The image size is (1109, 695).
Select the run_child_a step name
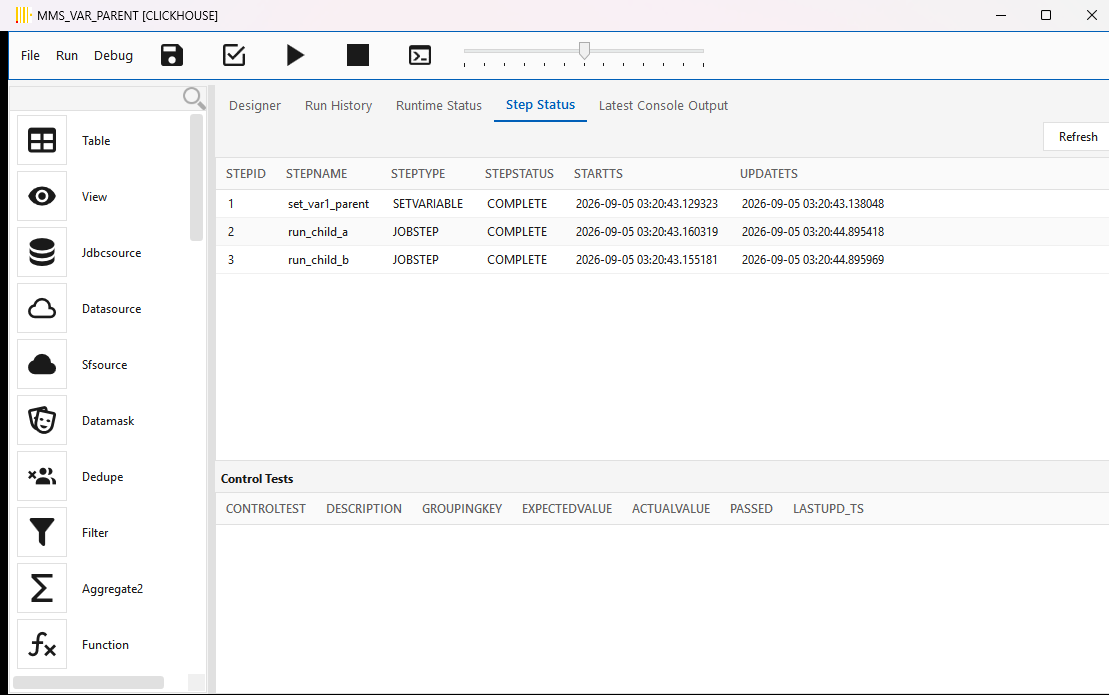(318, 232)
